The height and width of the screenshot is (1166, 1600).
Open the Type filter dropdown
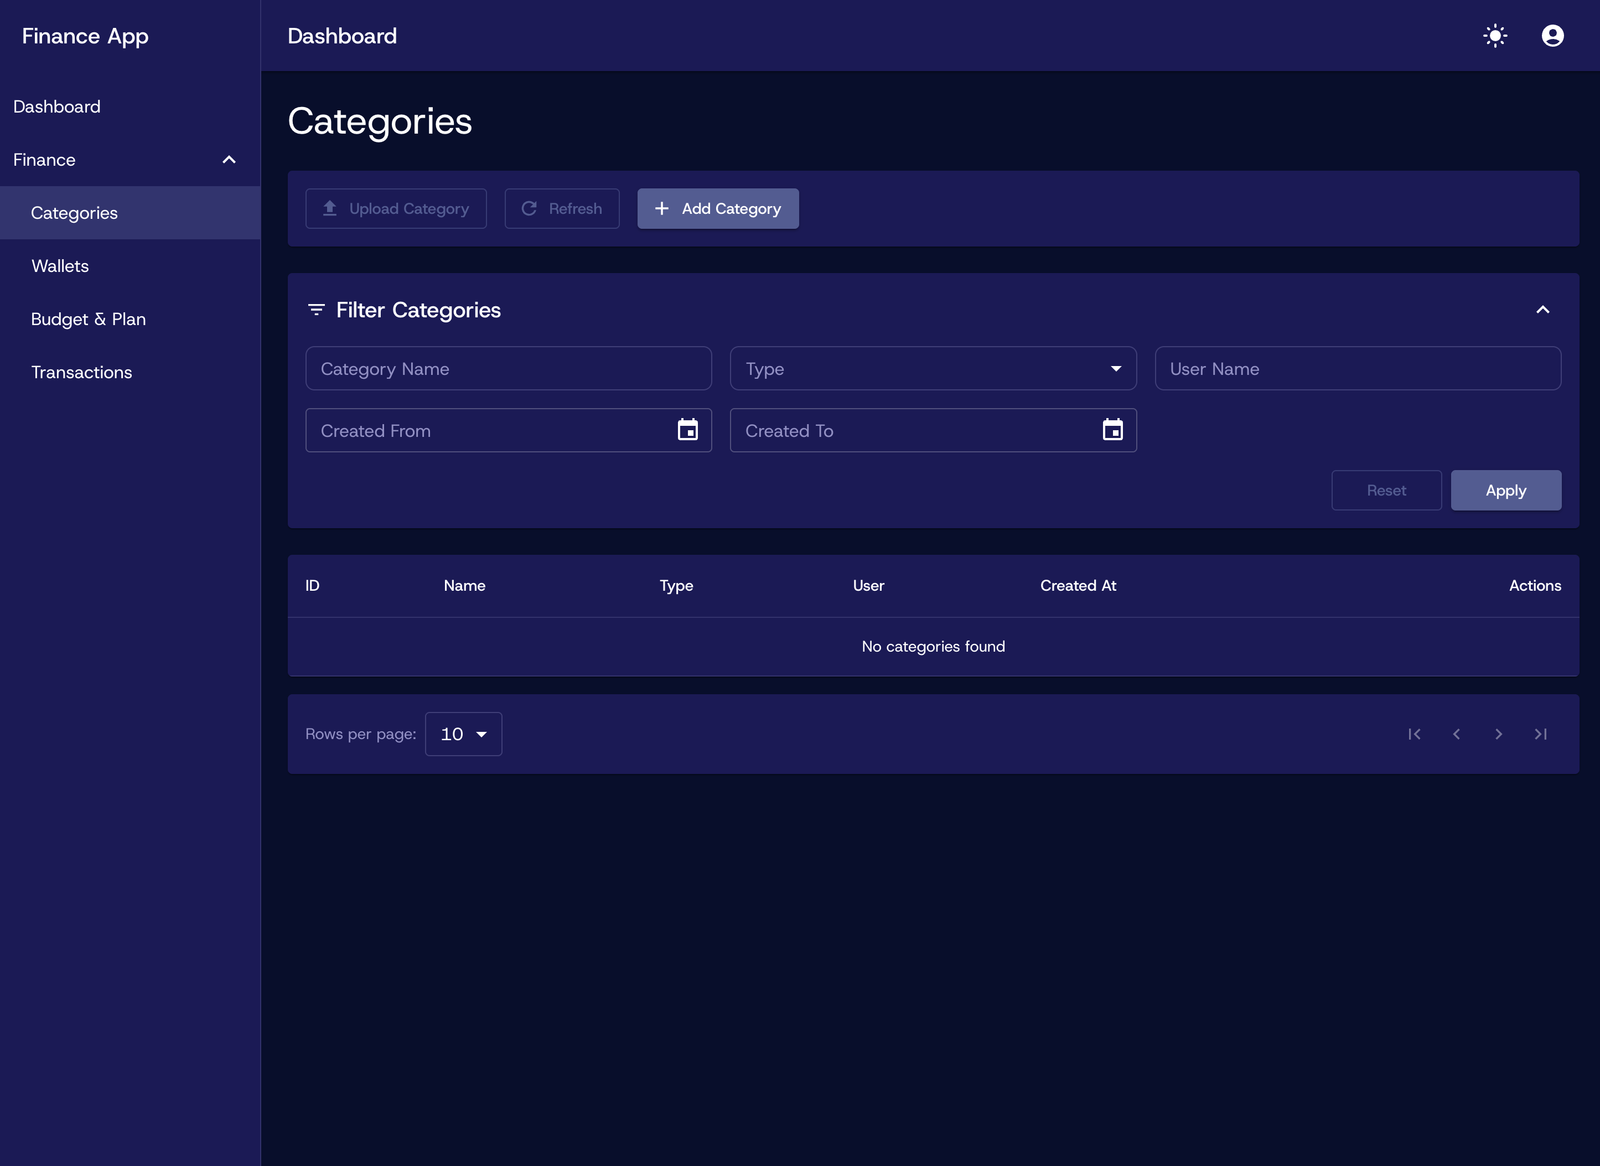pos(932,369)
